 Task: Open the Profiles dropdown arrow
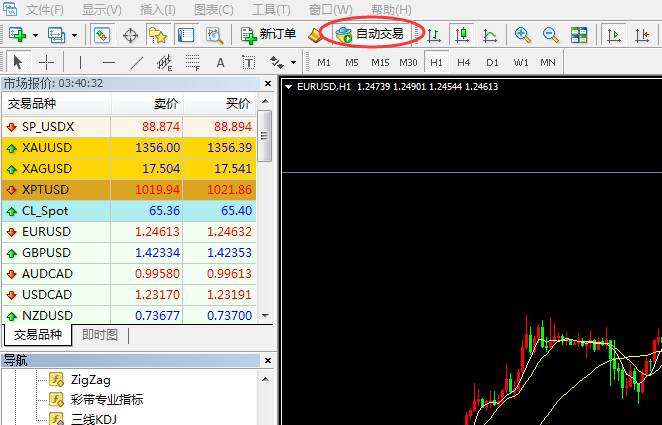click(74, 35)
